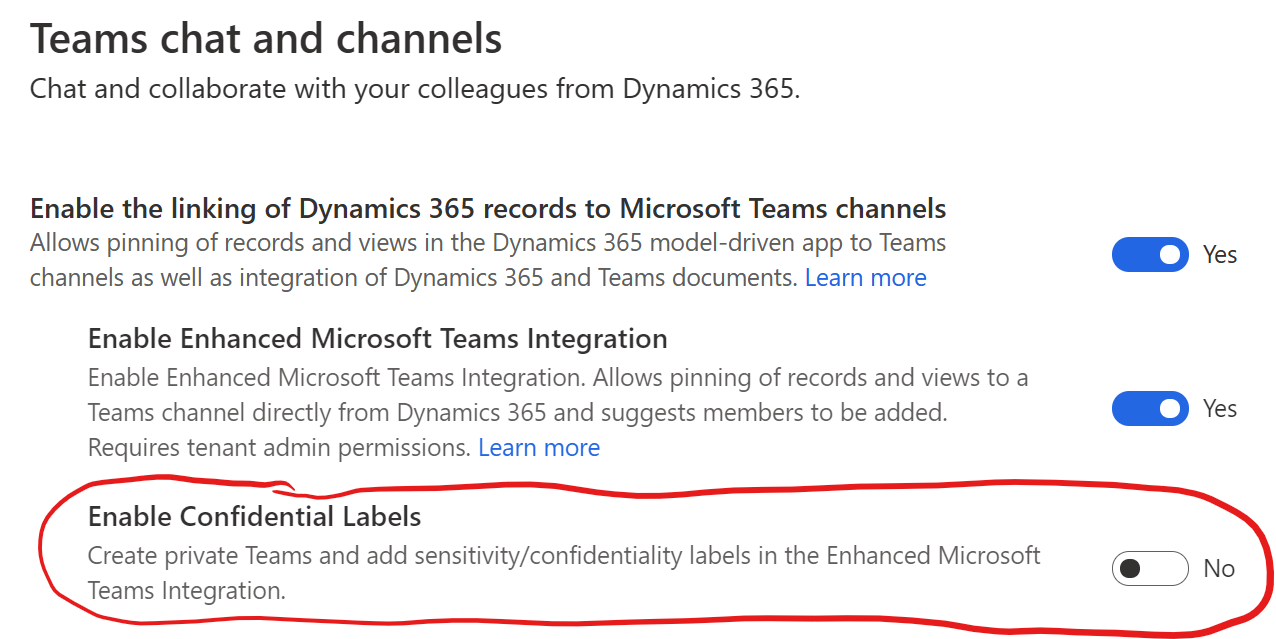The image size is (1276, 639).
Task: Disable Enhanced Microsoft Teams Integration toggle
Action: tap(1150, 409)
